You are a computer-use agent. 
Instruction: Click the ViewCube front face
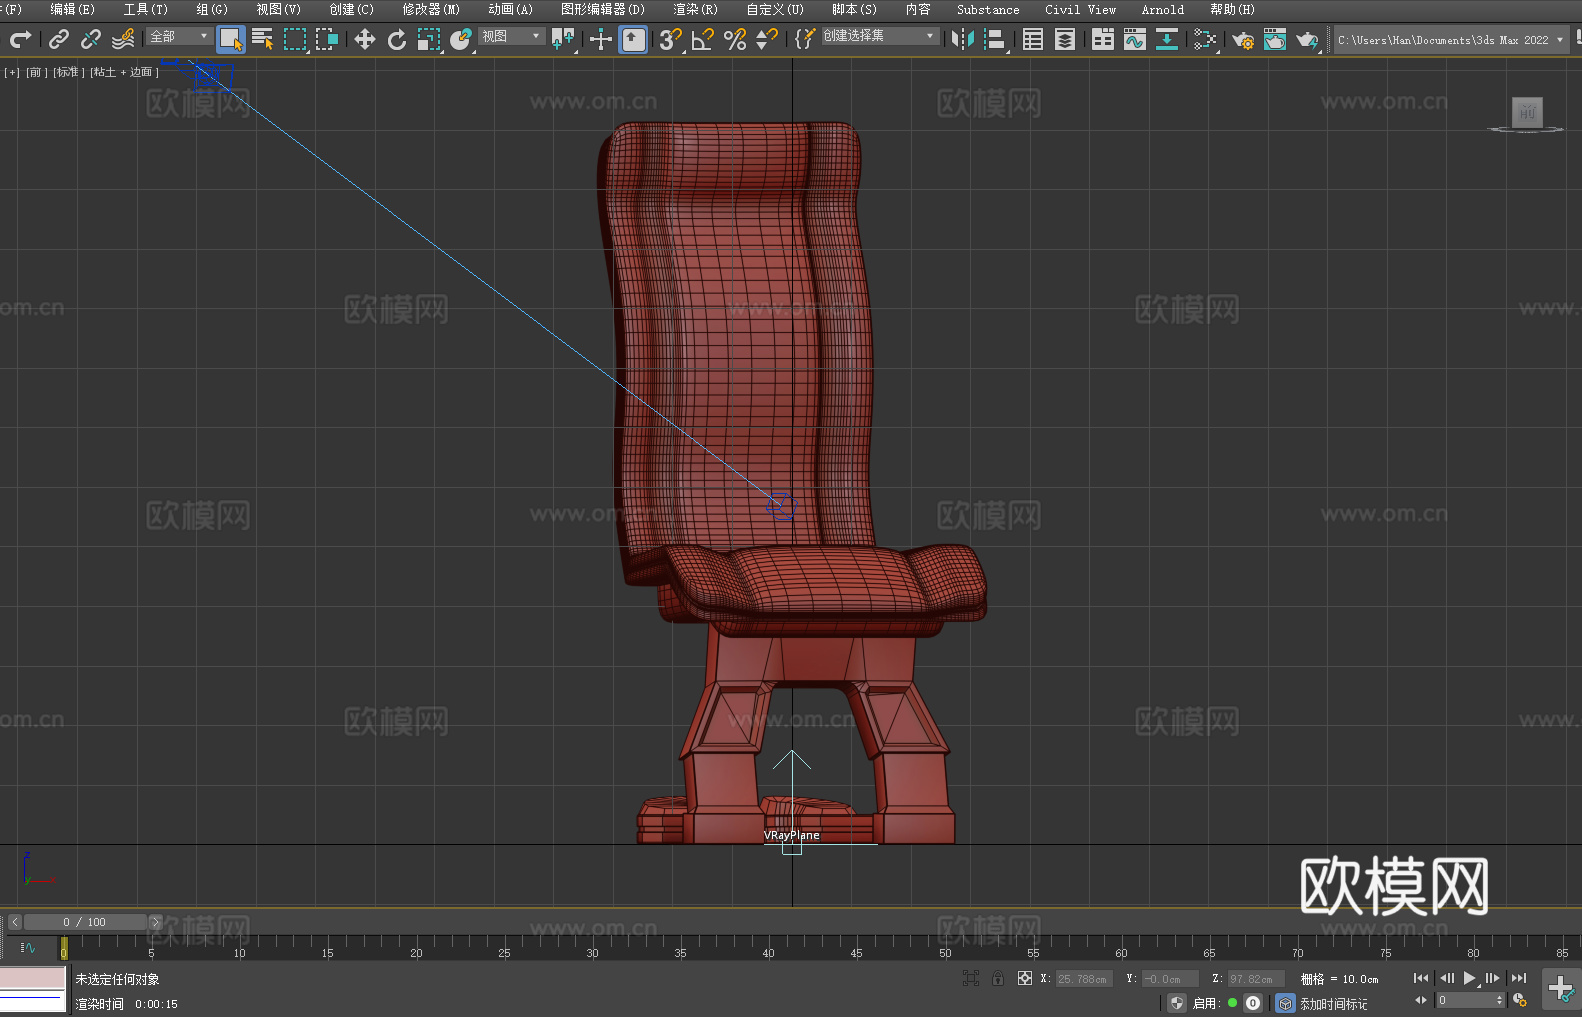point(1527,112)
